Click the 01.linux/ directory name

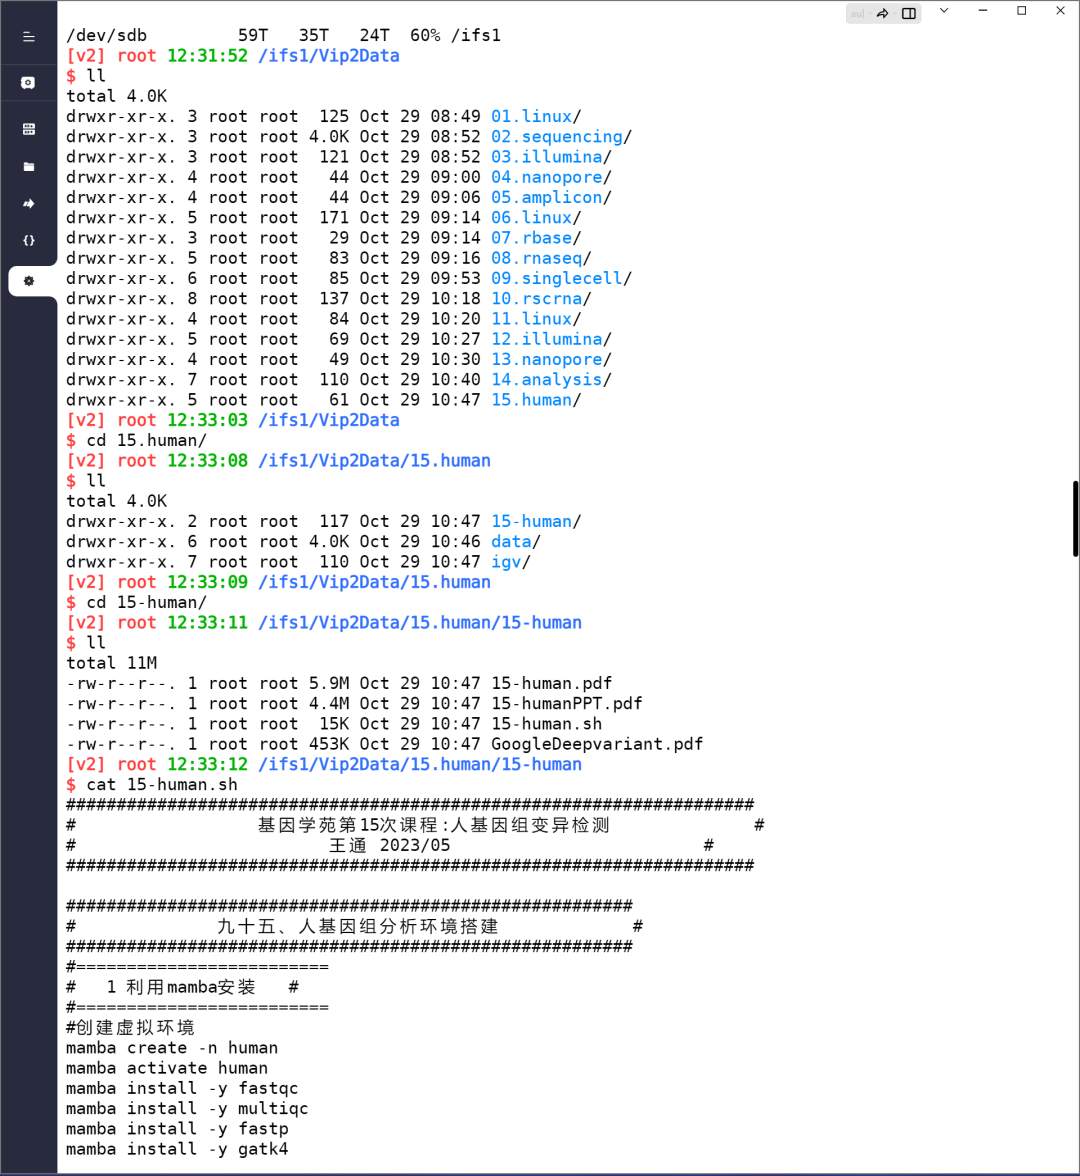pyautogui.click(x=536, y=116)
